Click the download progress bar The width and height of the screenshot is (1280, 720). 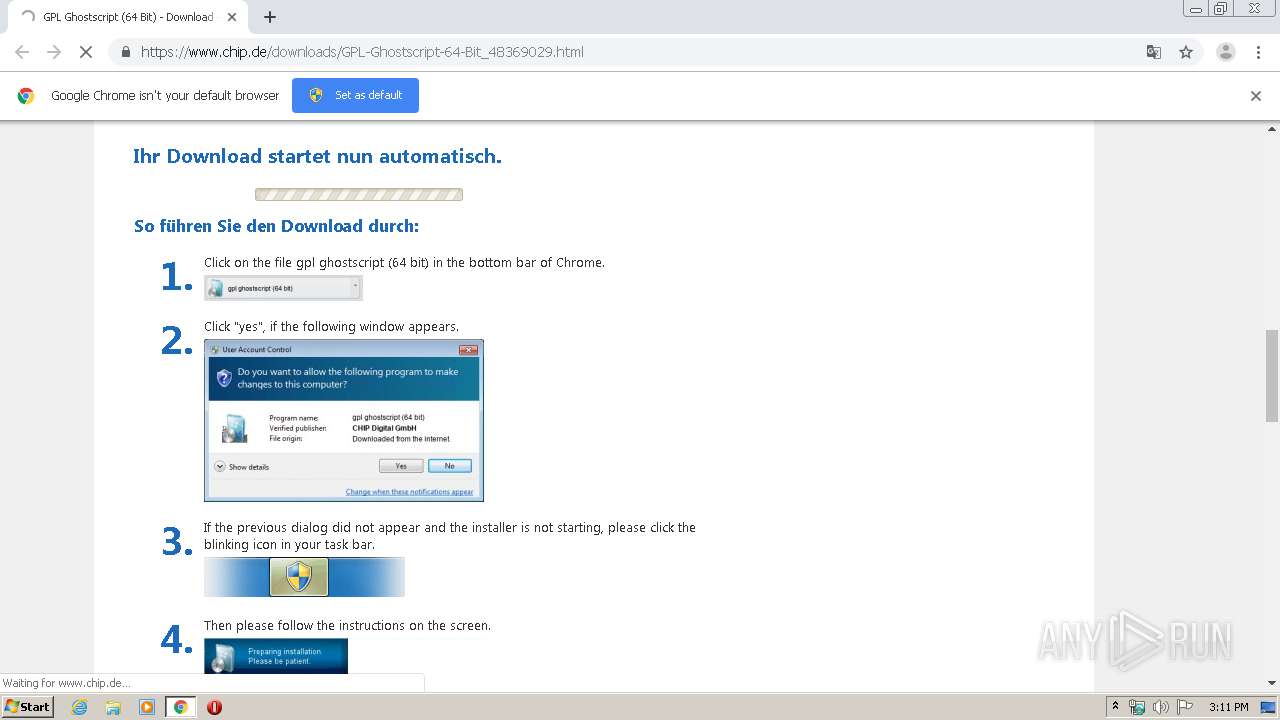(359, 195)
